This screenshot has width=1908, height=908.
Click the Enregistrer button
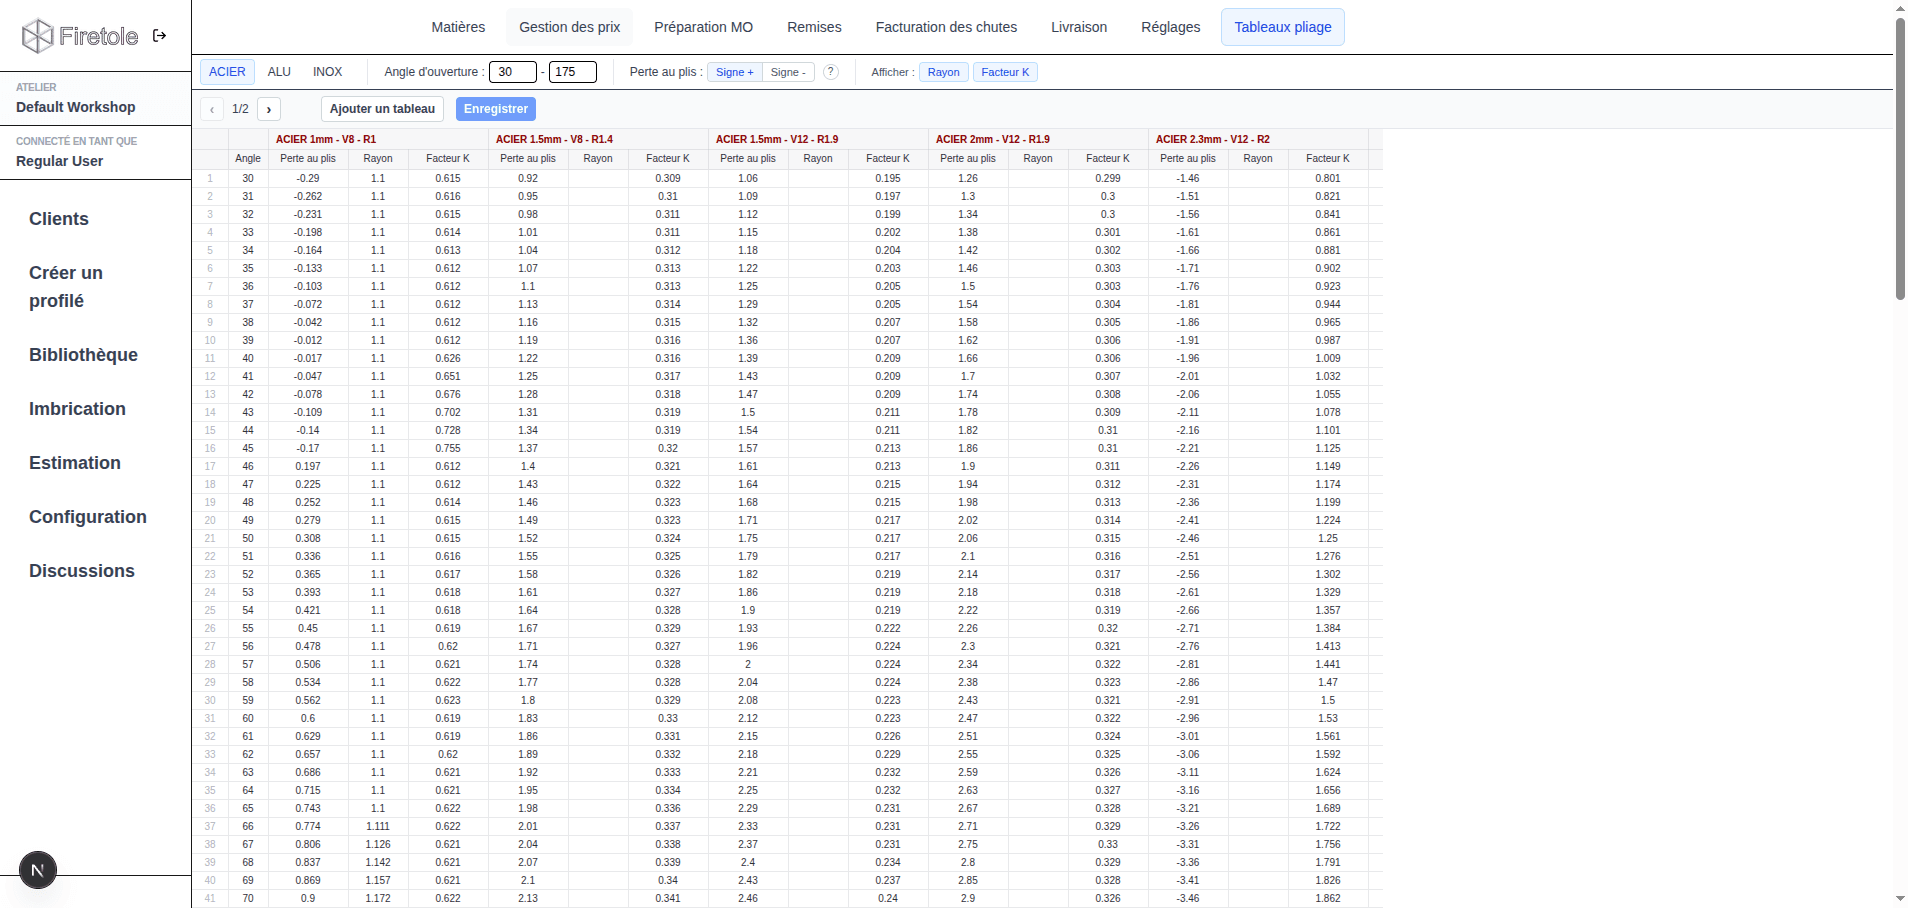(x=496, y=109)
